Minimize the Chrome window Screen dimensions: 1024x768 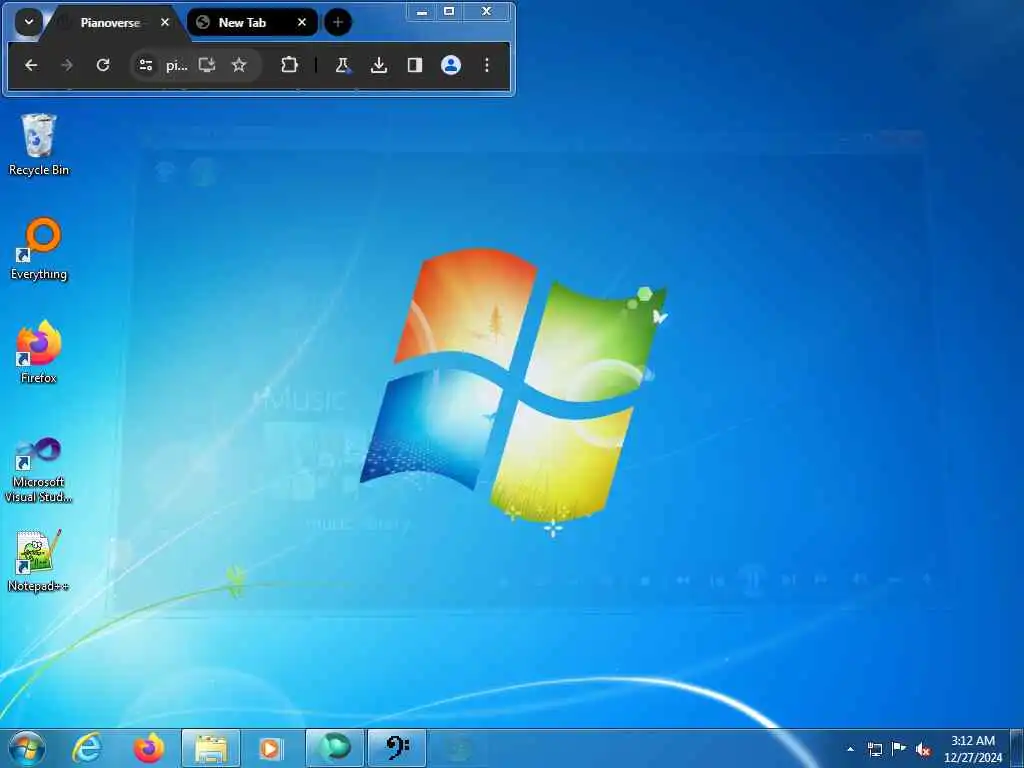[422, 12]
